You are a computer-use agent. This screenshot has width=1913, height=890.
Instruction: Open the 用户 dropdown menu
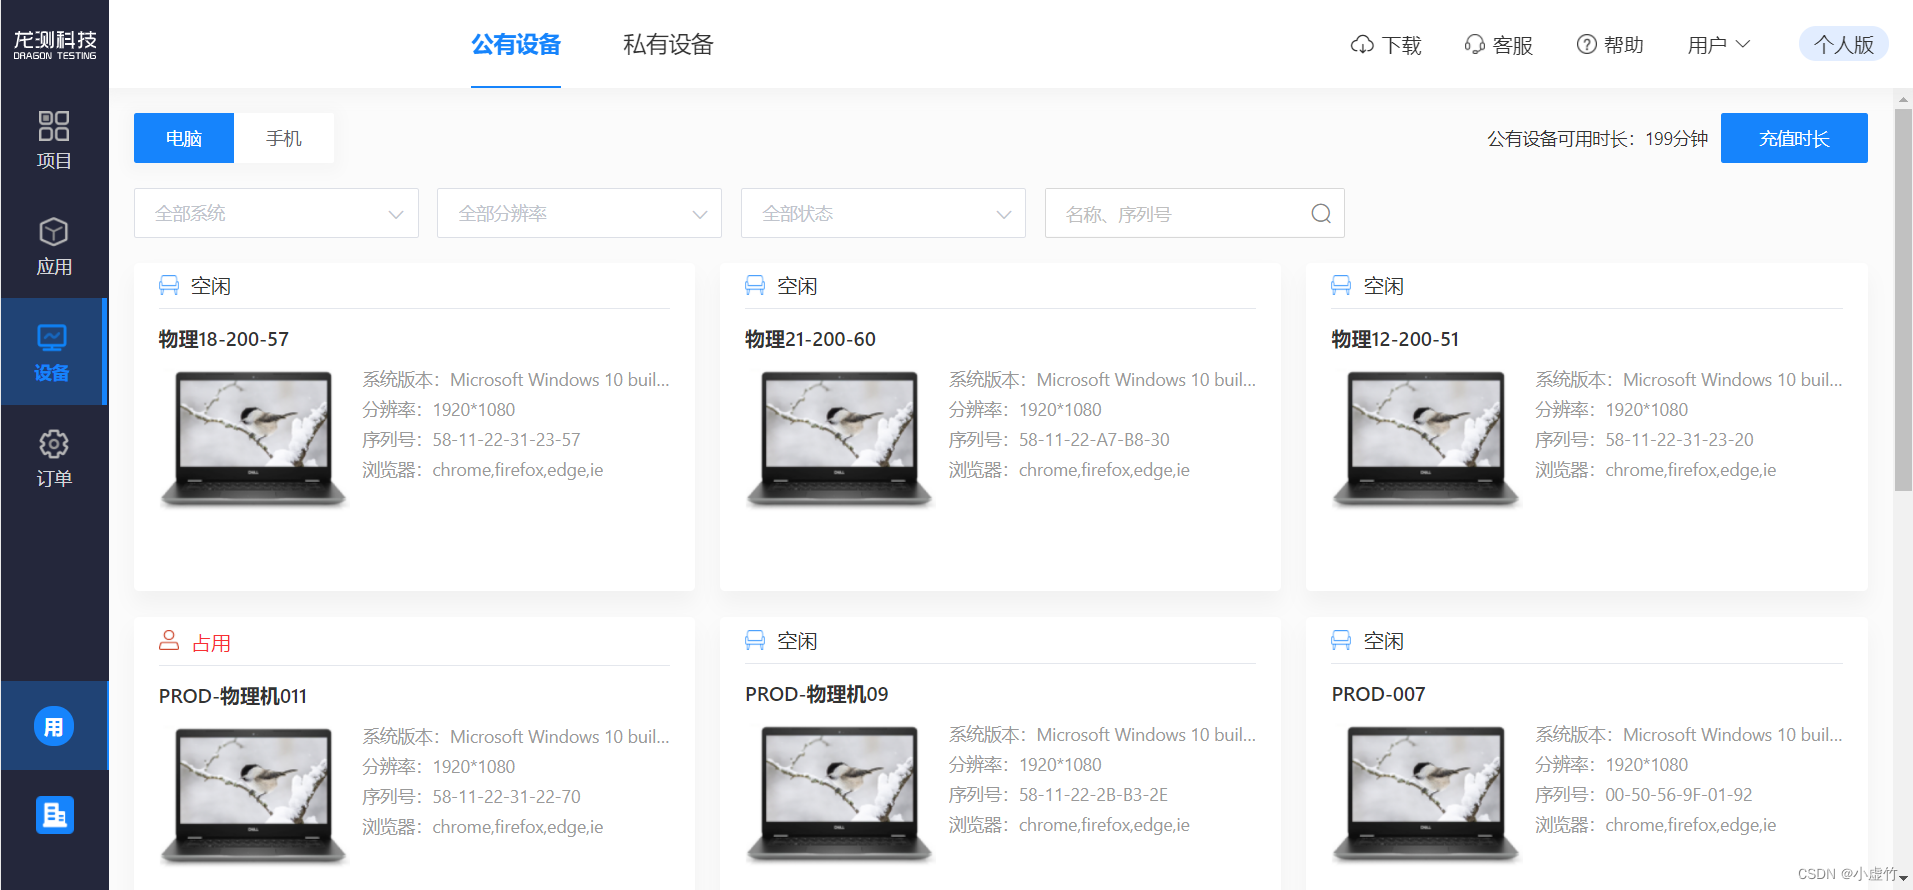(x=1718, y=45)
